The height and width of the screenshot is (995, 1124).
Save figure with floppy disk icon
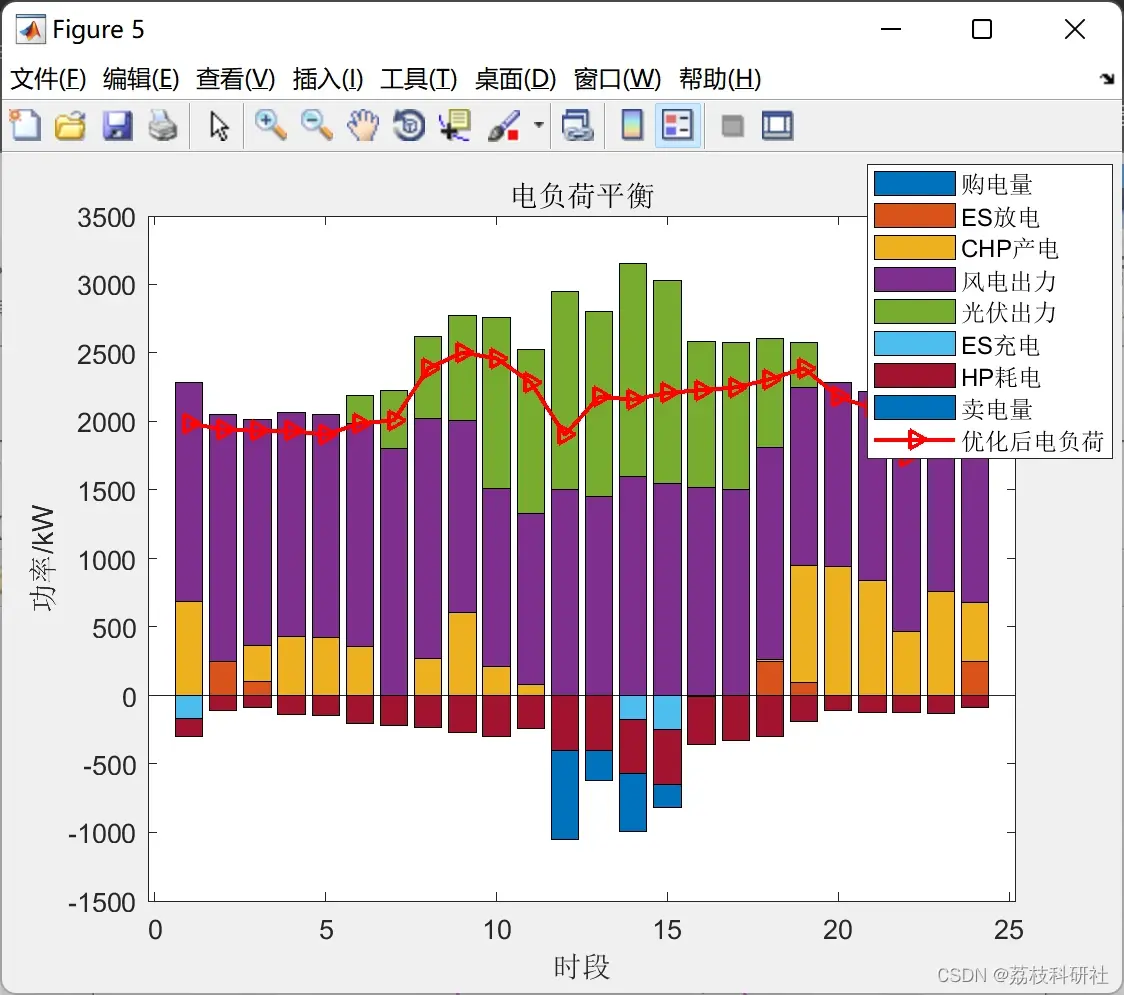click(x=117, y=125)
